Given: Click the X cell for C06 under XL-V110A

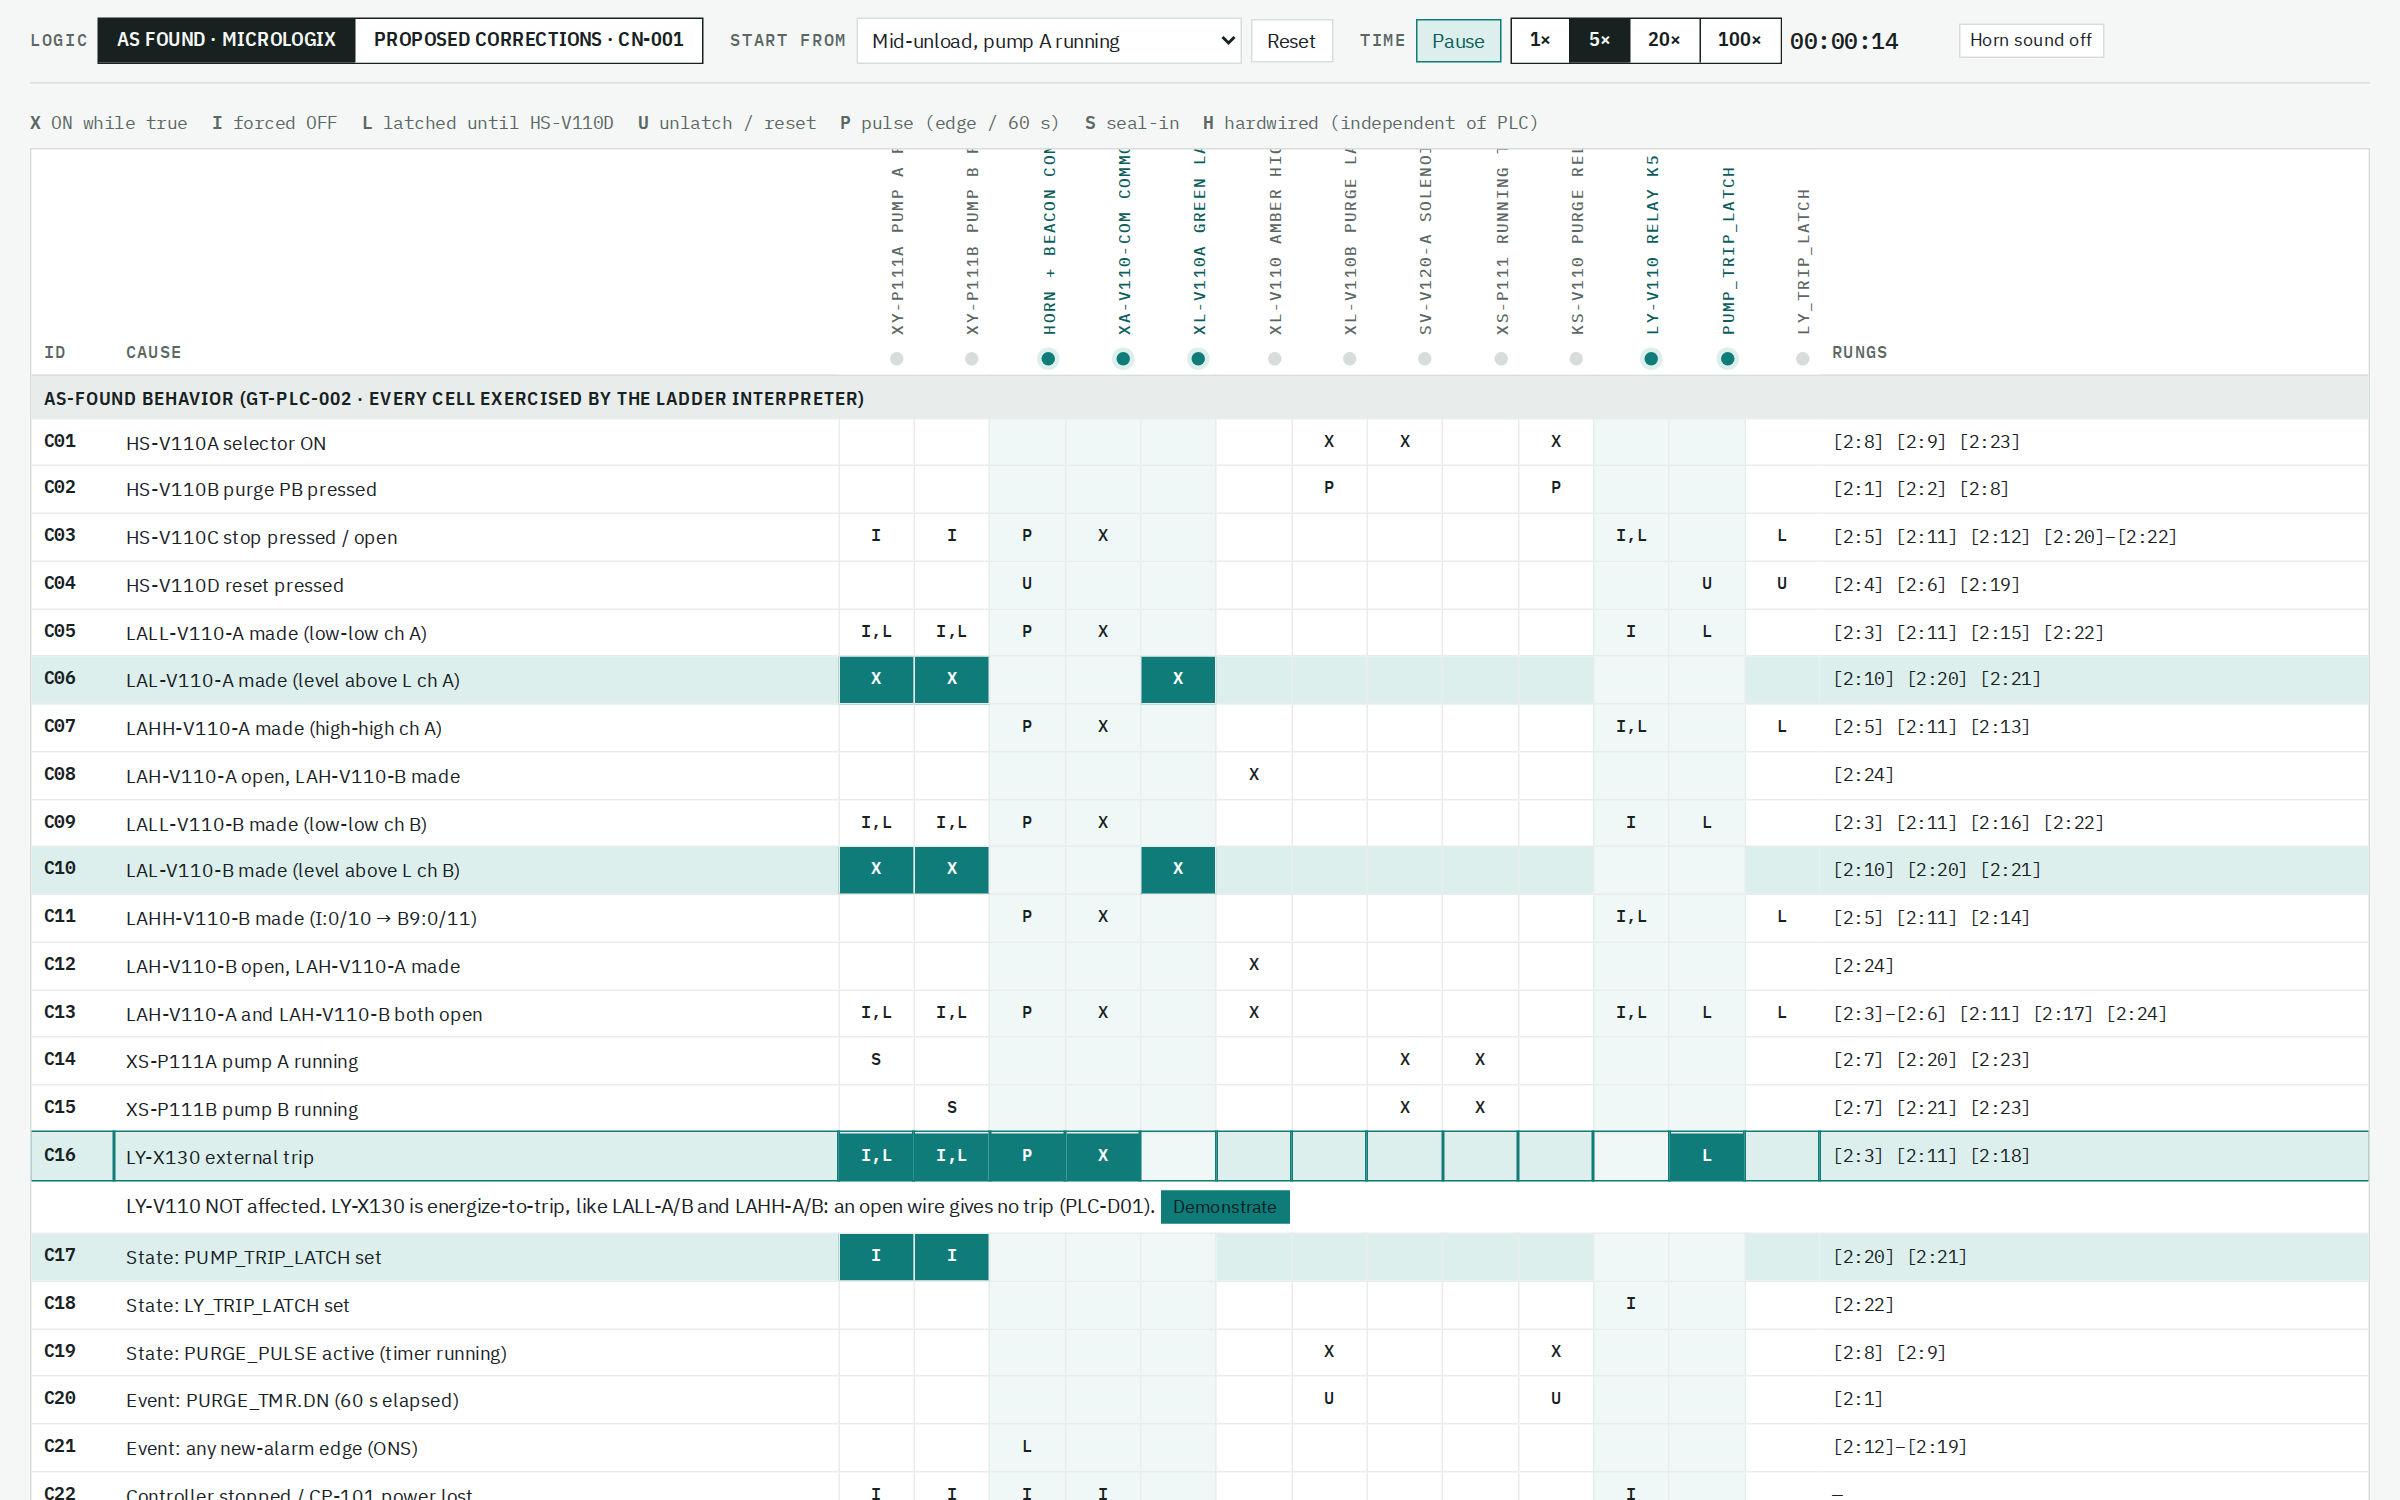Looking at the screenshot, I should point(1178,680).
